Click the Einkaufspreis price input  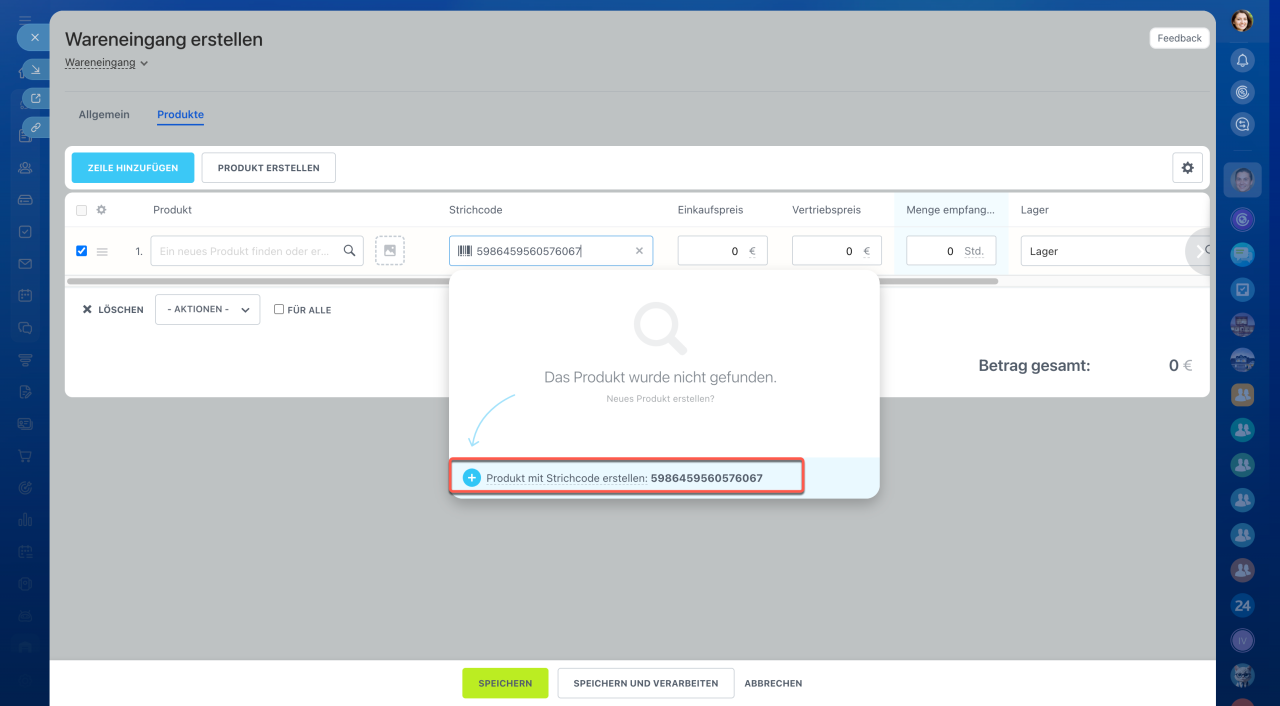722,251
